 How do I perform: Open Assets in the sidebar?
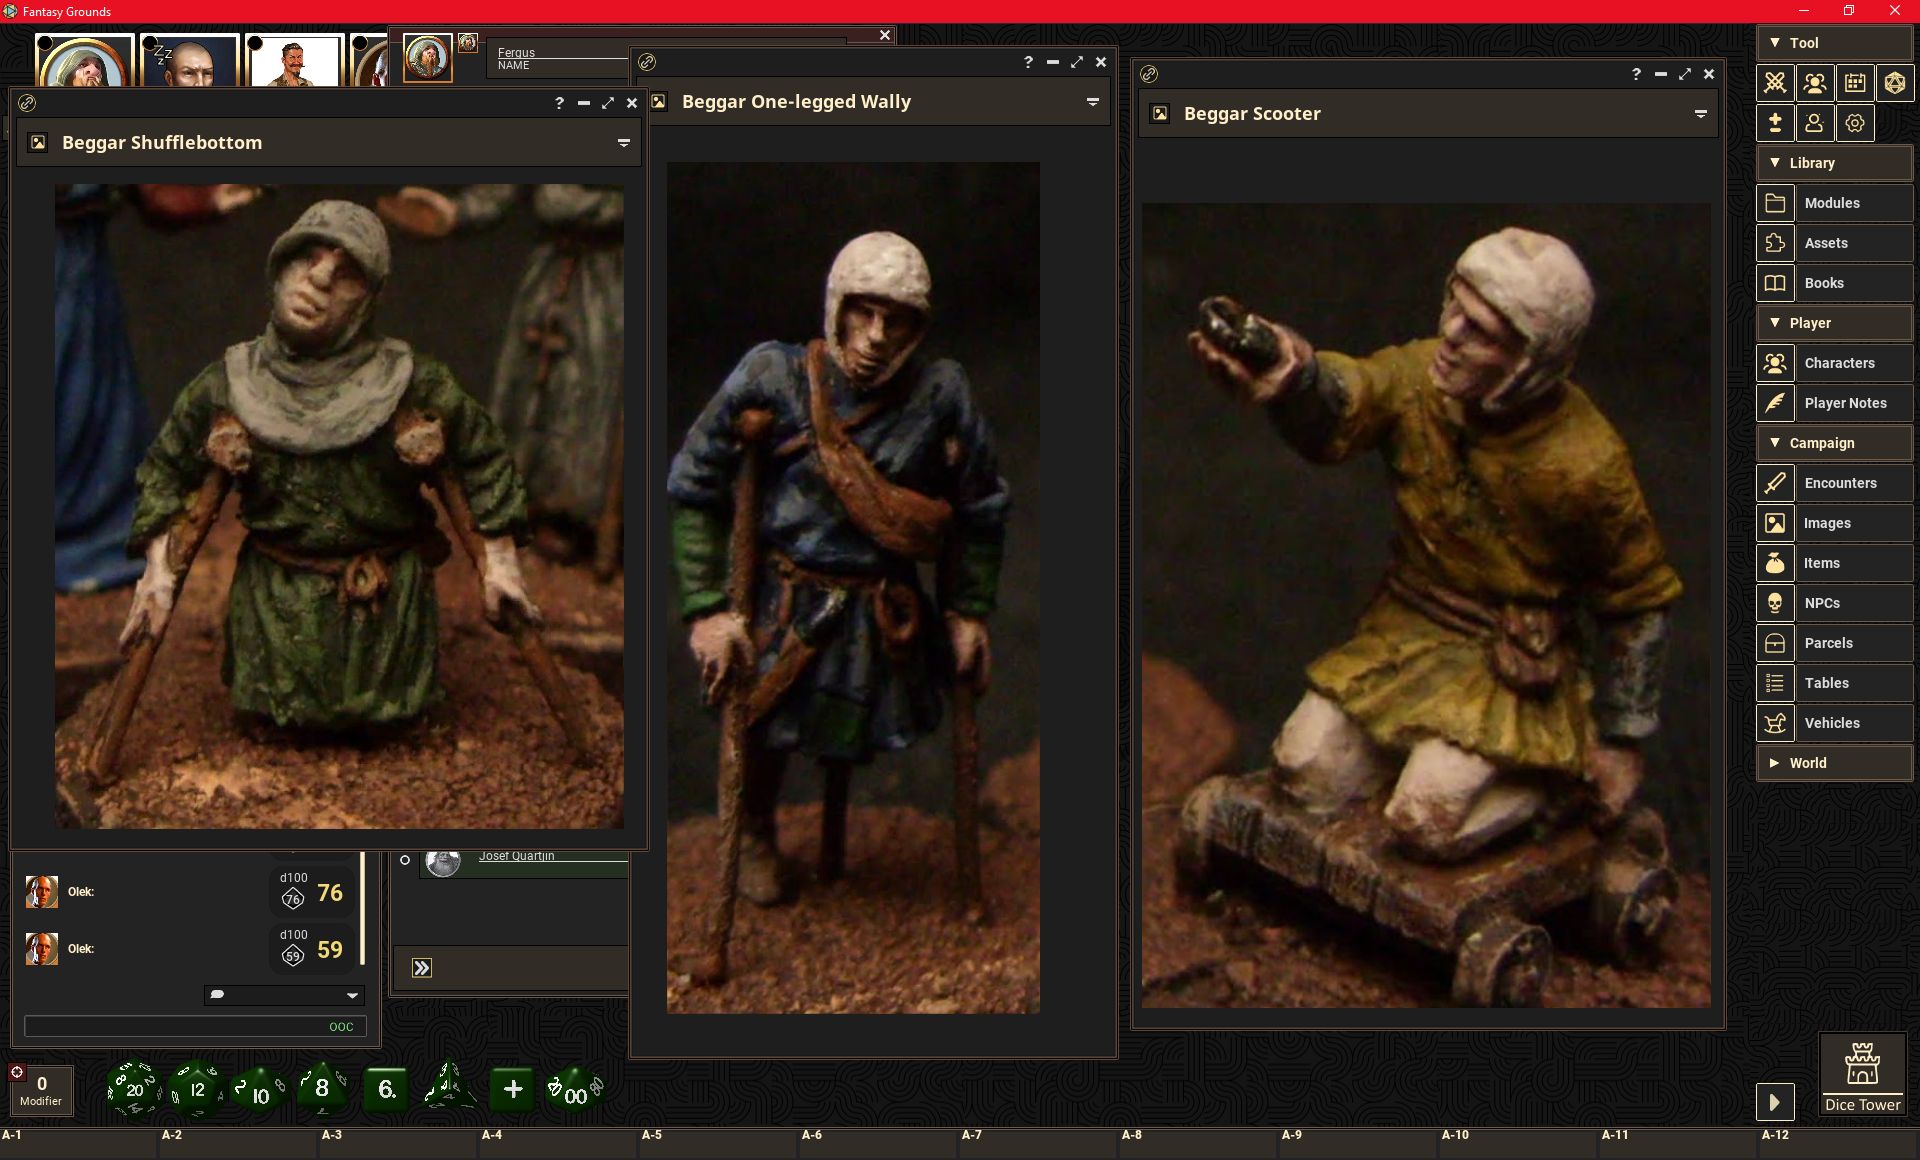tap(1834, 243)
